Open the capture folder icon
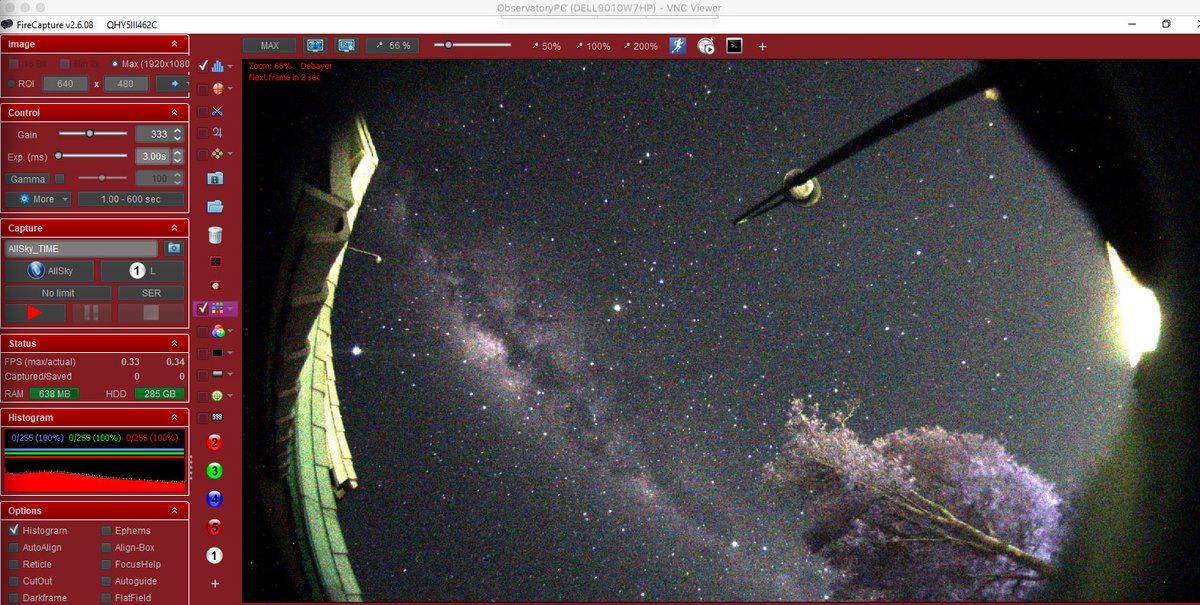Screen dimensions: 1200x605 pos(215,206)
